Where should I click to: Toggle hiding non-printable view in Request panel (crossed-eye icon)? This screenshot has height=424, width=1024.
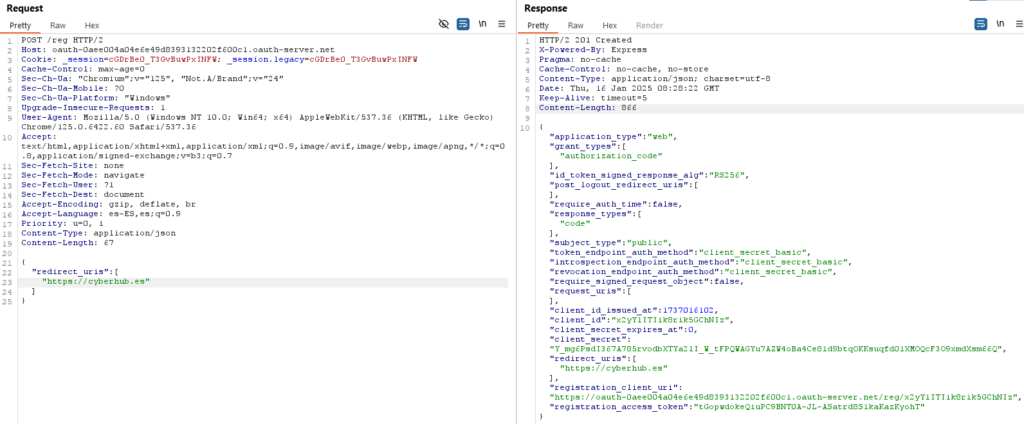point(444,24)
